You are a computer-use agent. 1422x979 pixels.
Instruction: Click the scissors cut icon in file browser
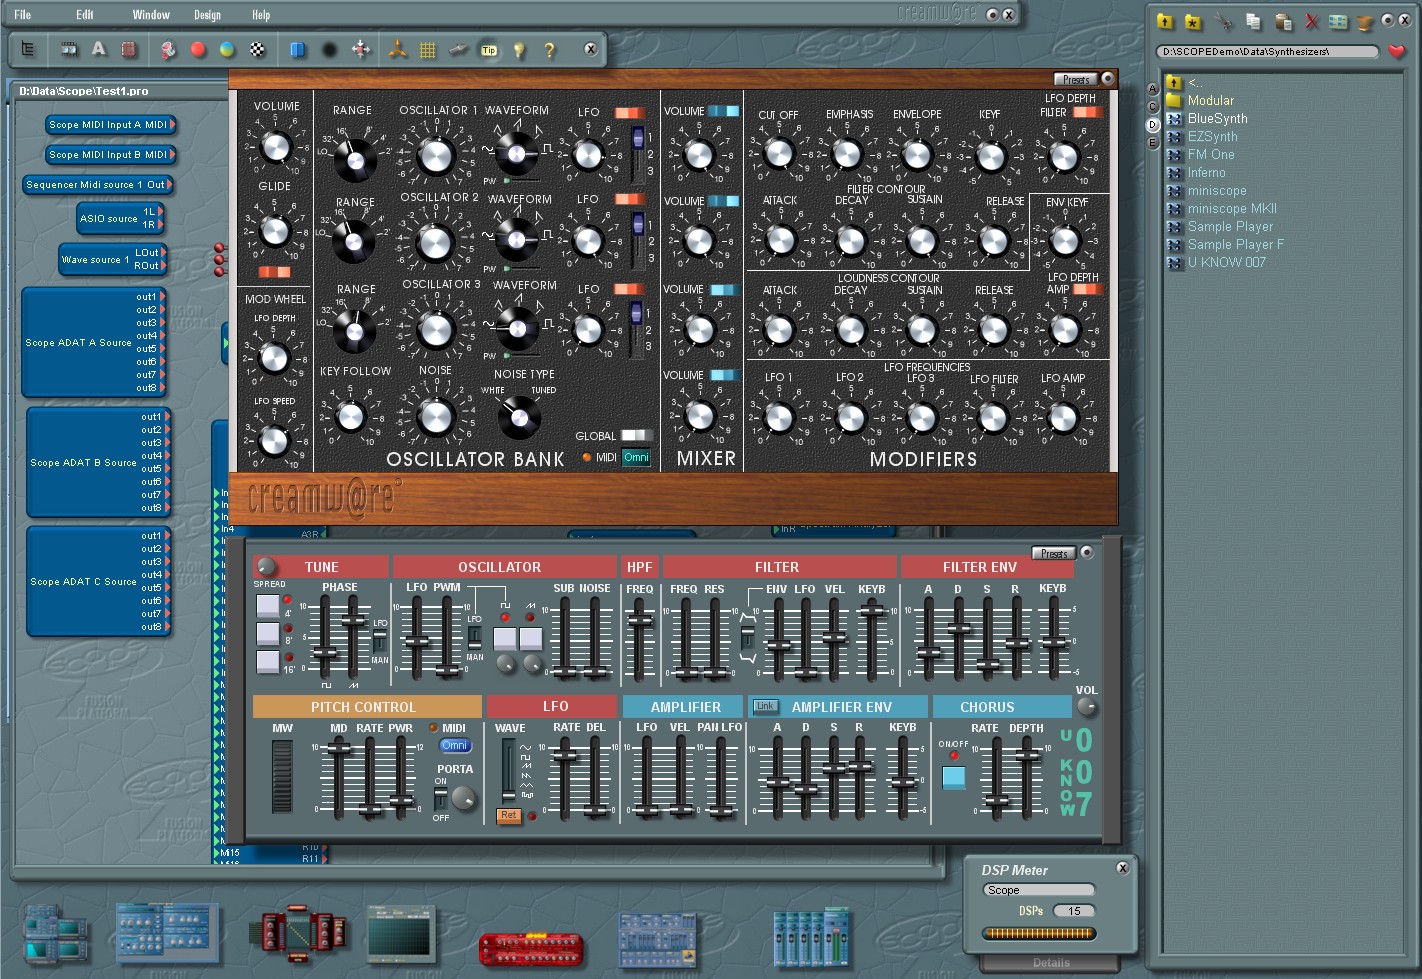(x=1223, y=21)
